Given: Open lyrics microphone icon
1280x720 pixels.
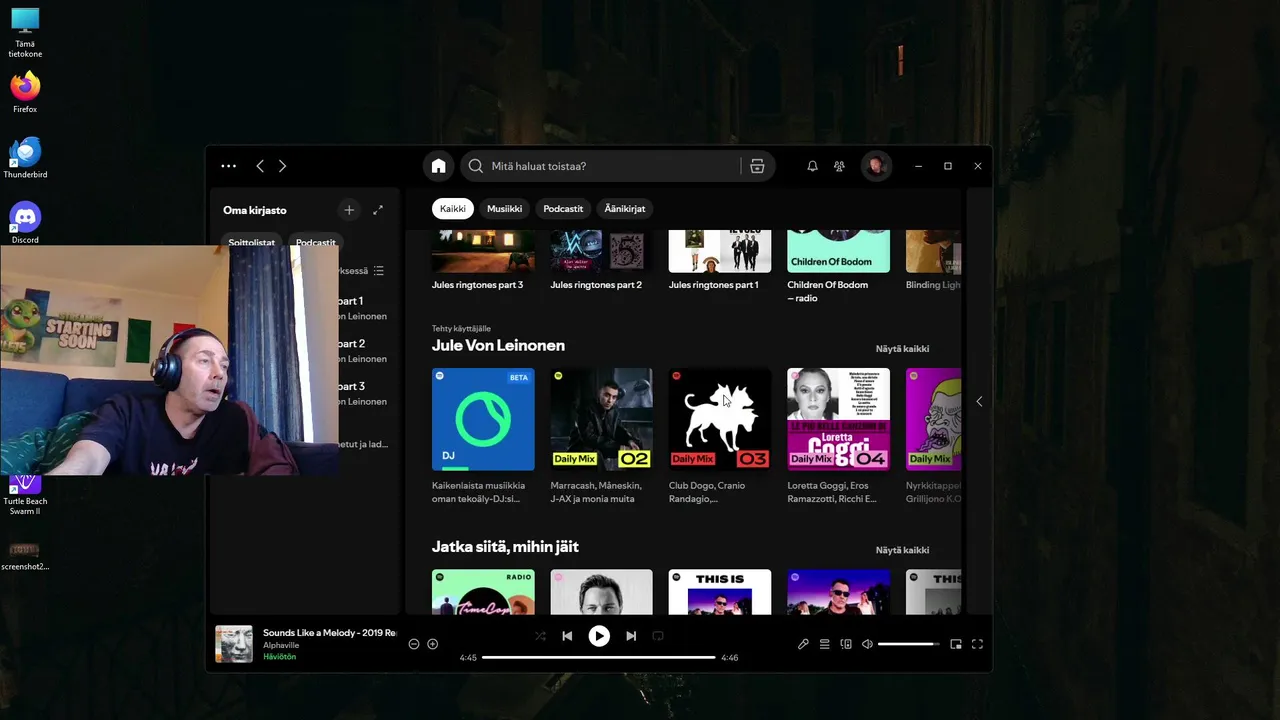Looking at the screenshot, I should point(803,644).
